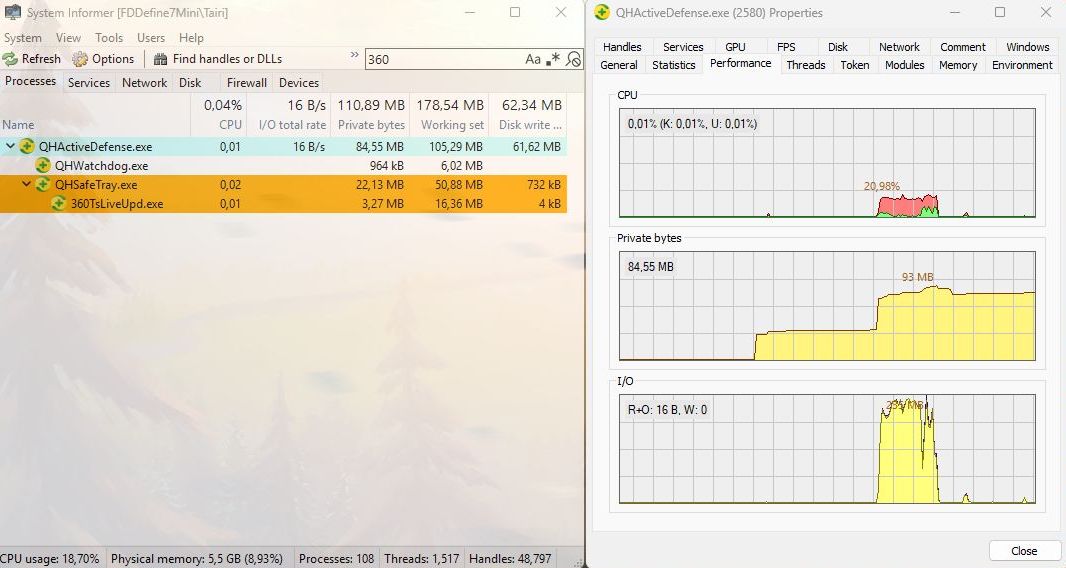Screen dimensions: 1066x568
Task: Switch to the Services tab in System Informer
Action: click(x=88, y=82)
